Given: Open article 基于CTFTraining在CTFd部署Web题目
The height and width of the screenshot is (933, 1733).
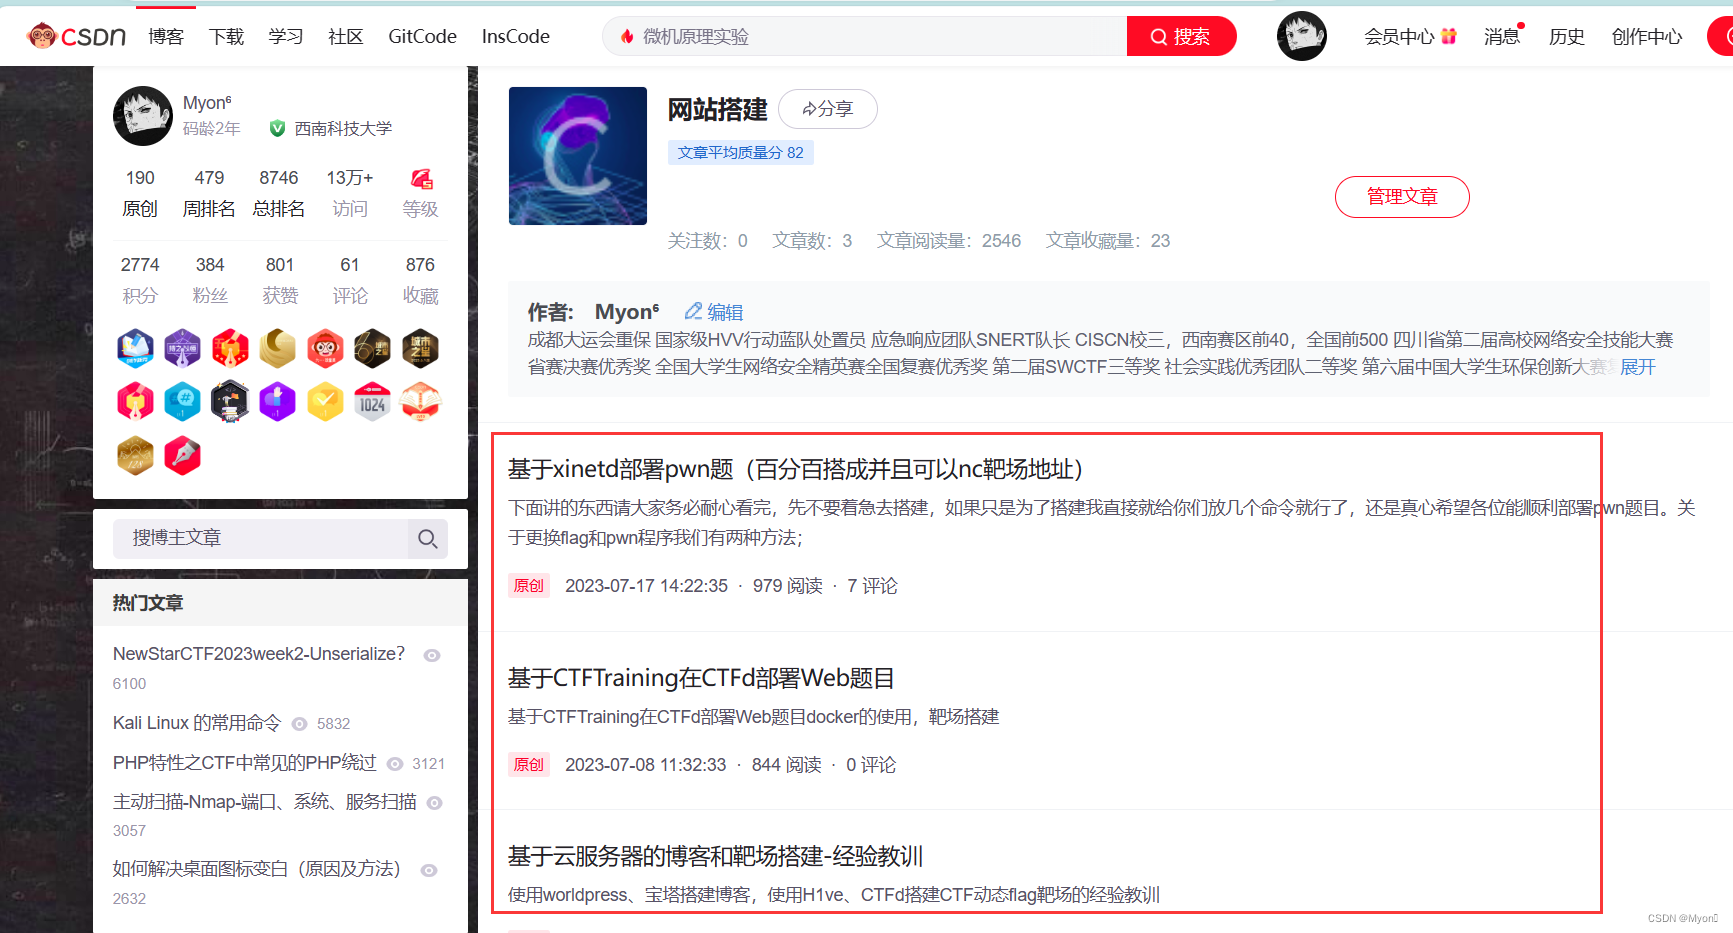Looking at the screenshot, I should 701,678.
